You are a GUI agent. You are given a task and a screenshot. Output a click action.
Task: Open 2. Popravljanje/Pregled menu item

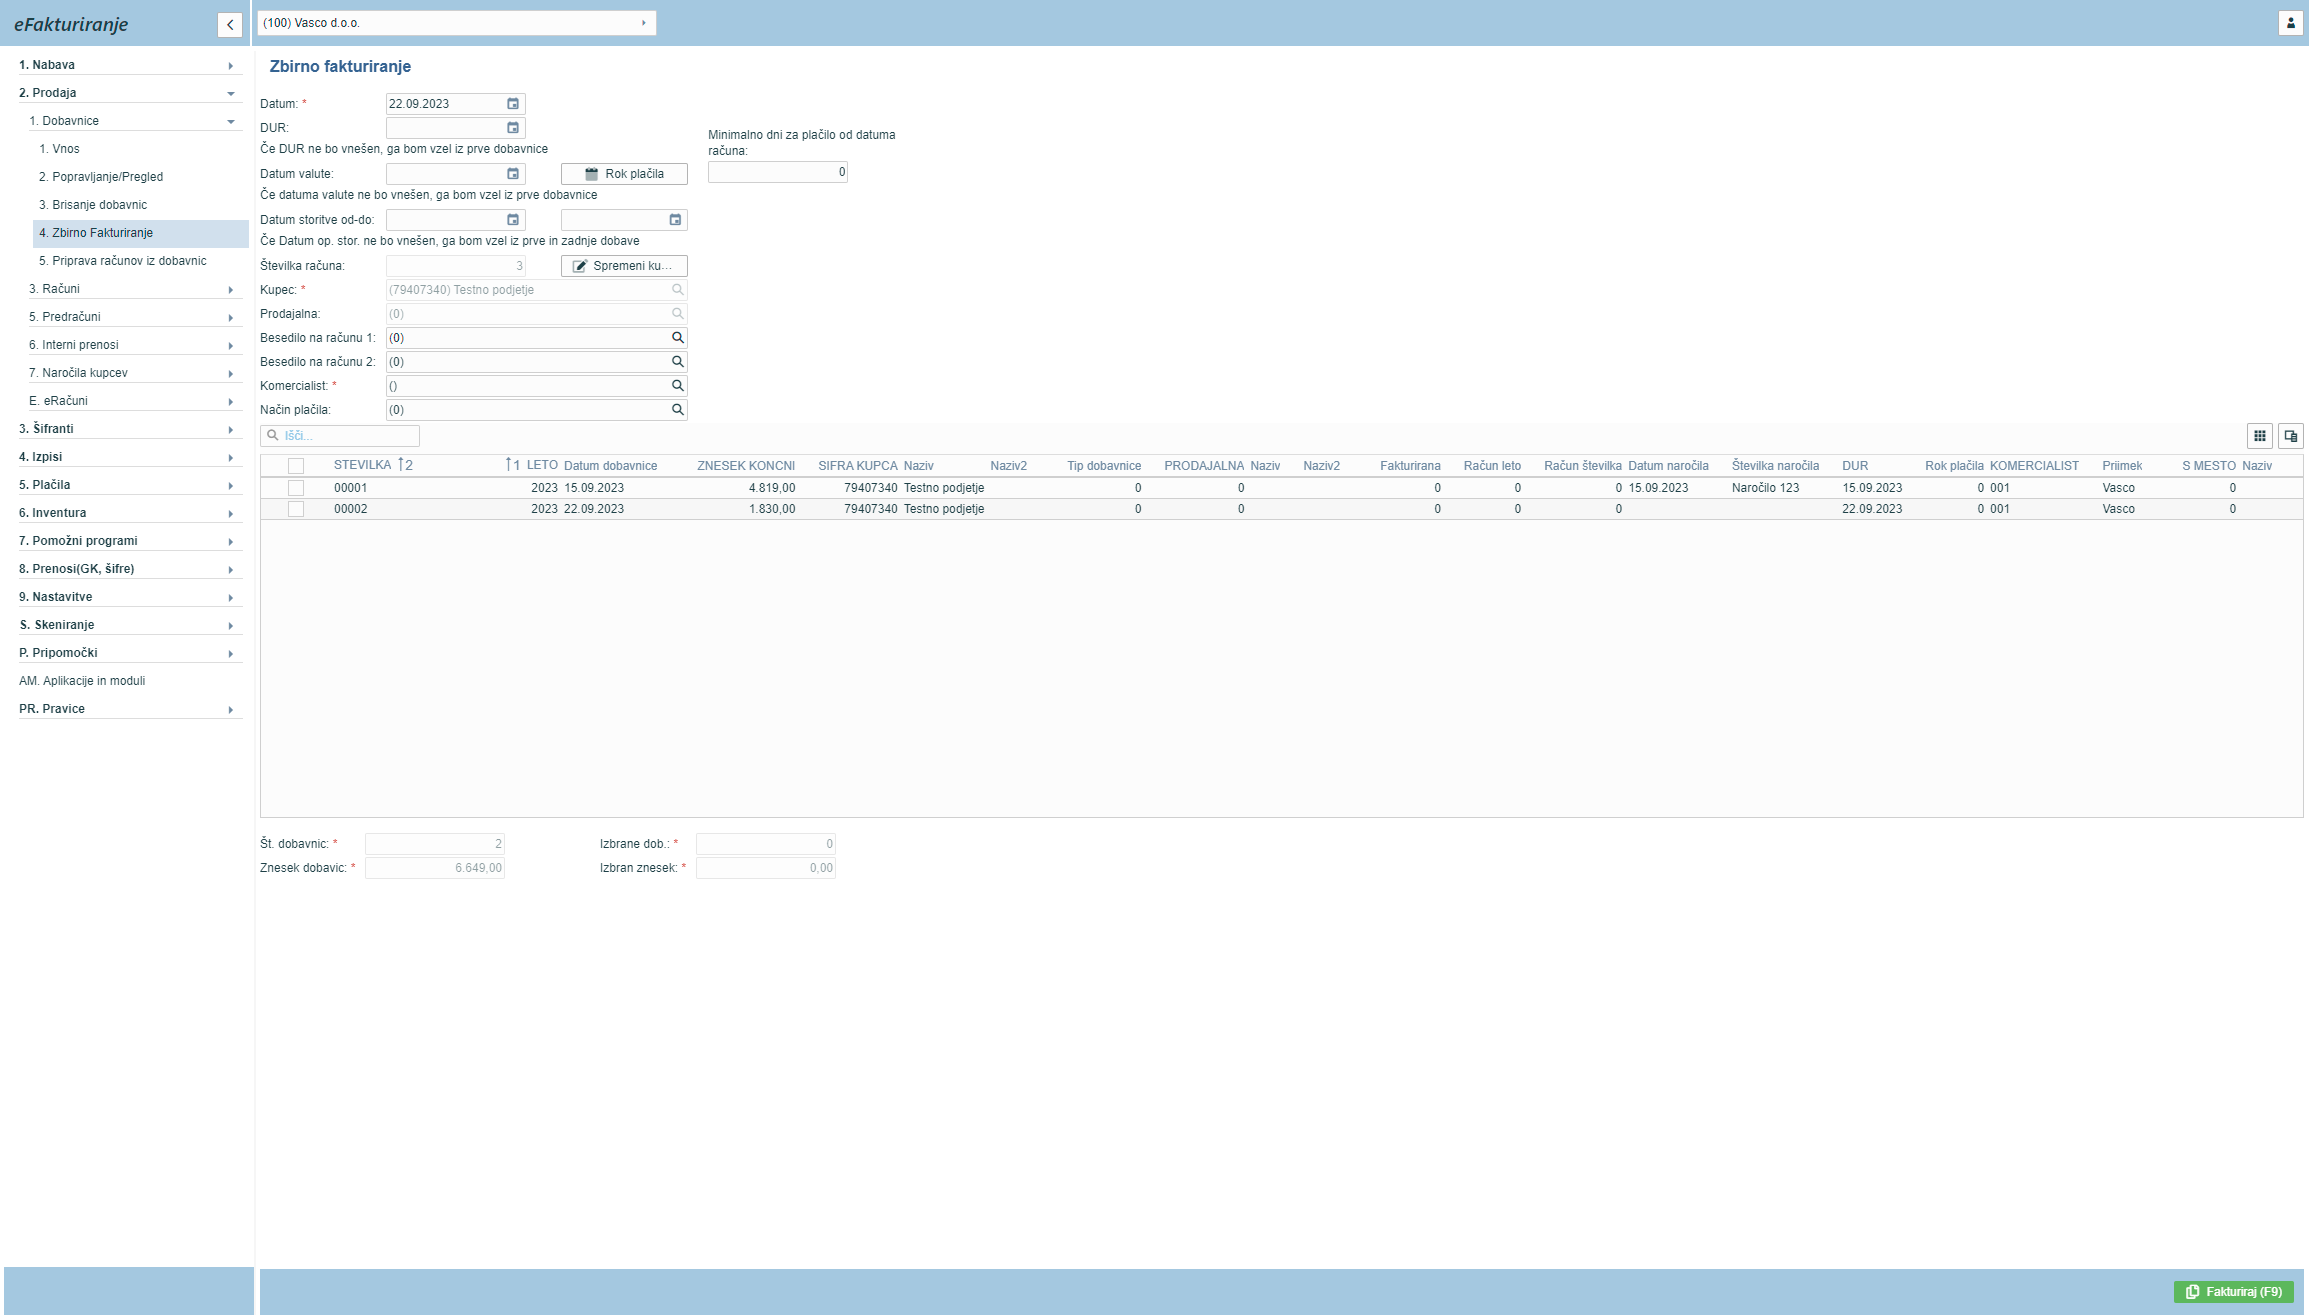140,177
